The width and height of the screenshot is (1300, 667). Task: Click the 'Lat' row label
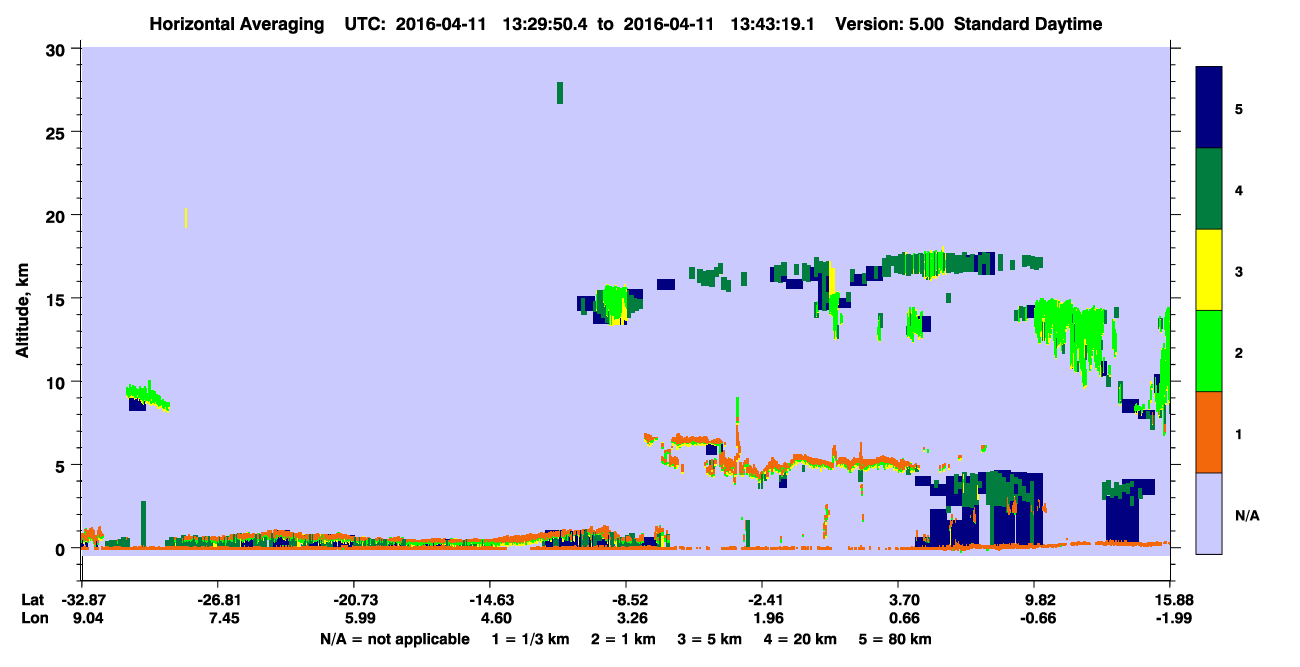(x=32, y=600)
